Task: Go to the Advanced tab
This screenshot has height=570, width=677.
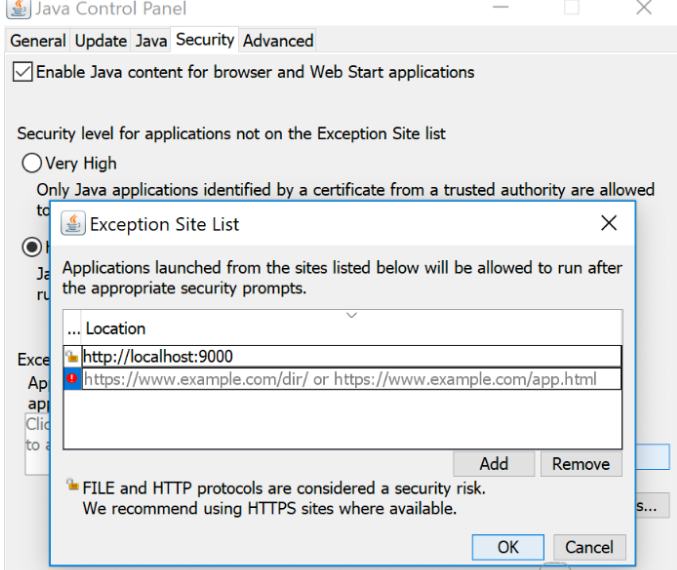Action: click(x=278, y=41)
